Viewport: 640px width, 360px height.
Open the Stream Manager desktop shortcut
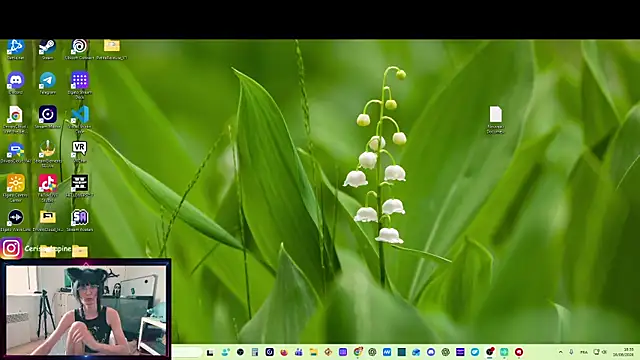[47, 118]
